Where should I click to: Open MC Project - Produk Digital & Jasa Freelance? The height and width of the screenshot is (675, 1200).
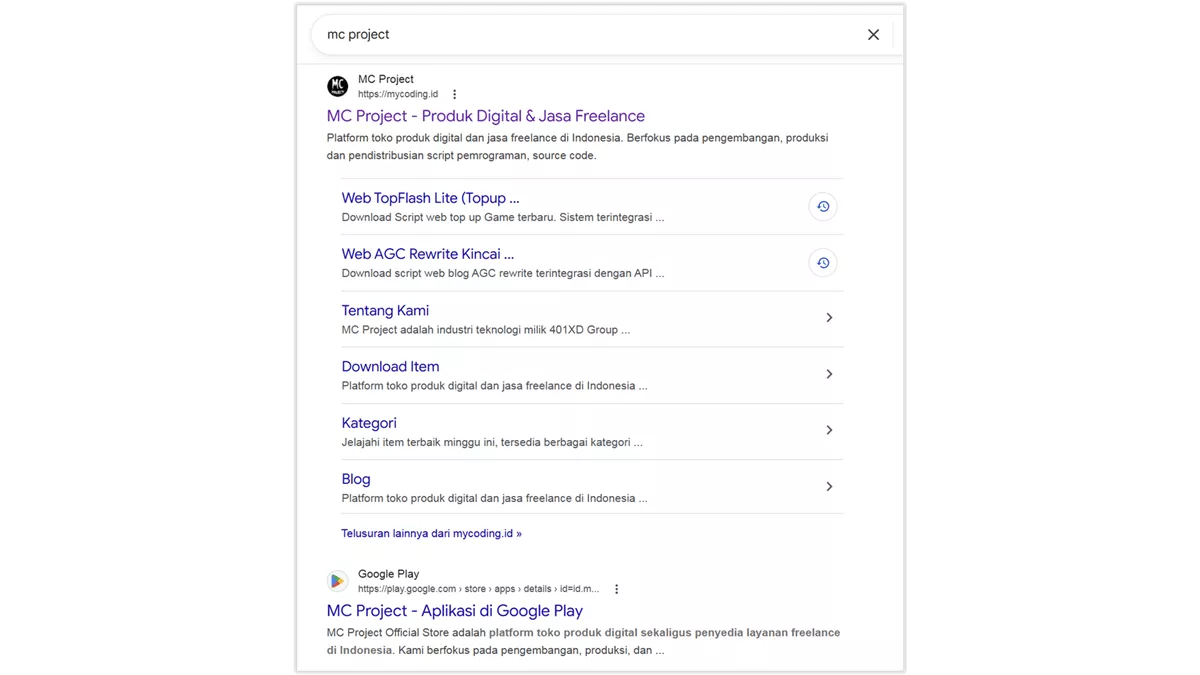(x=485, y=116)
